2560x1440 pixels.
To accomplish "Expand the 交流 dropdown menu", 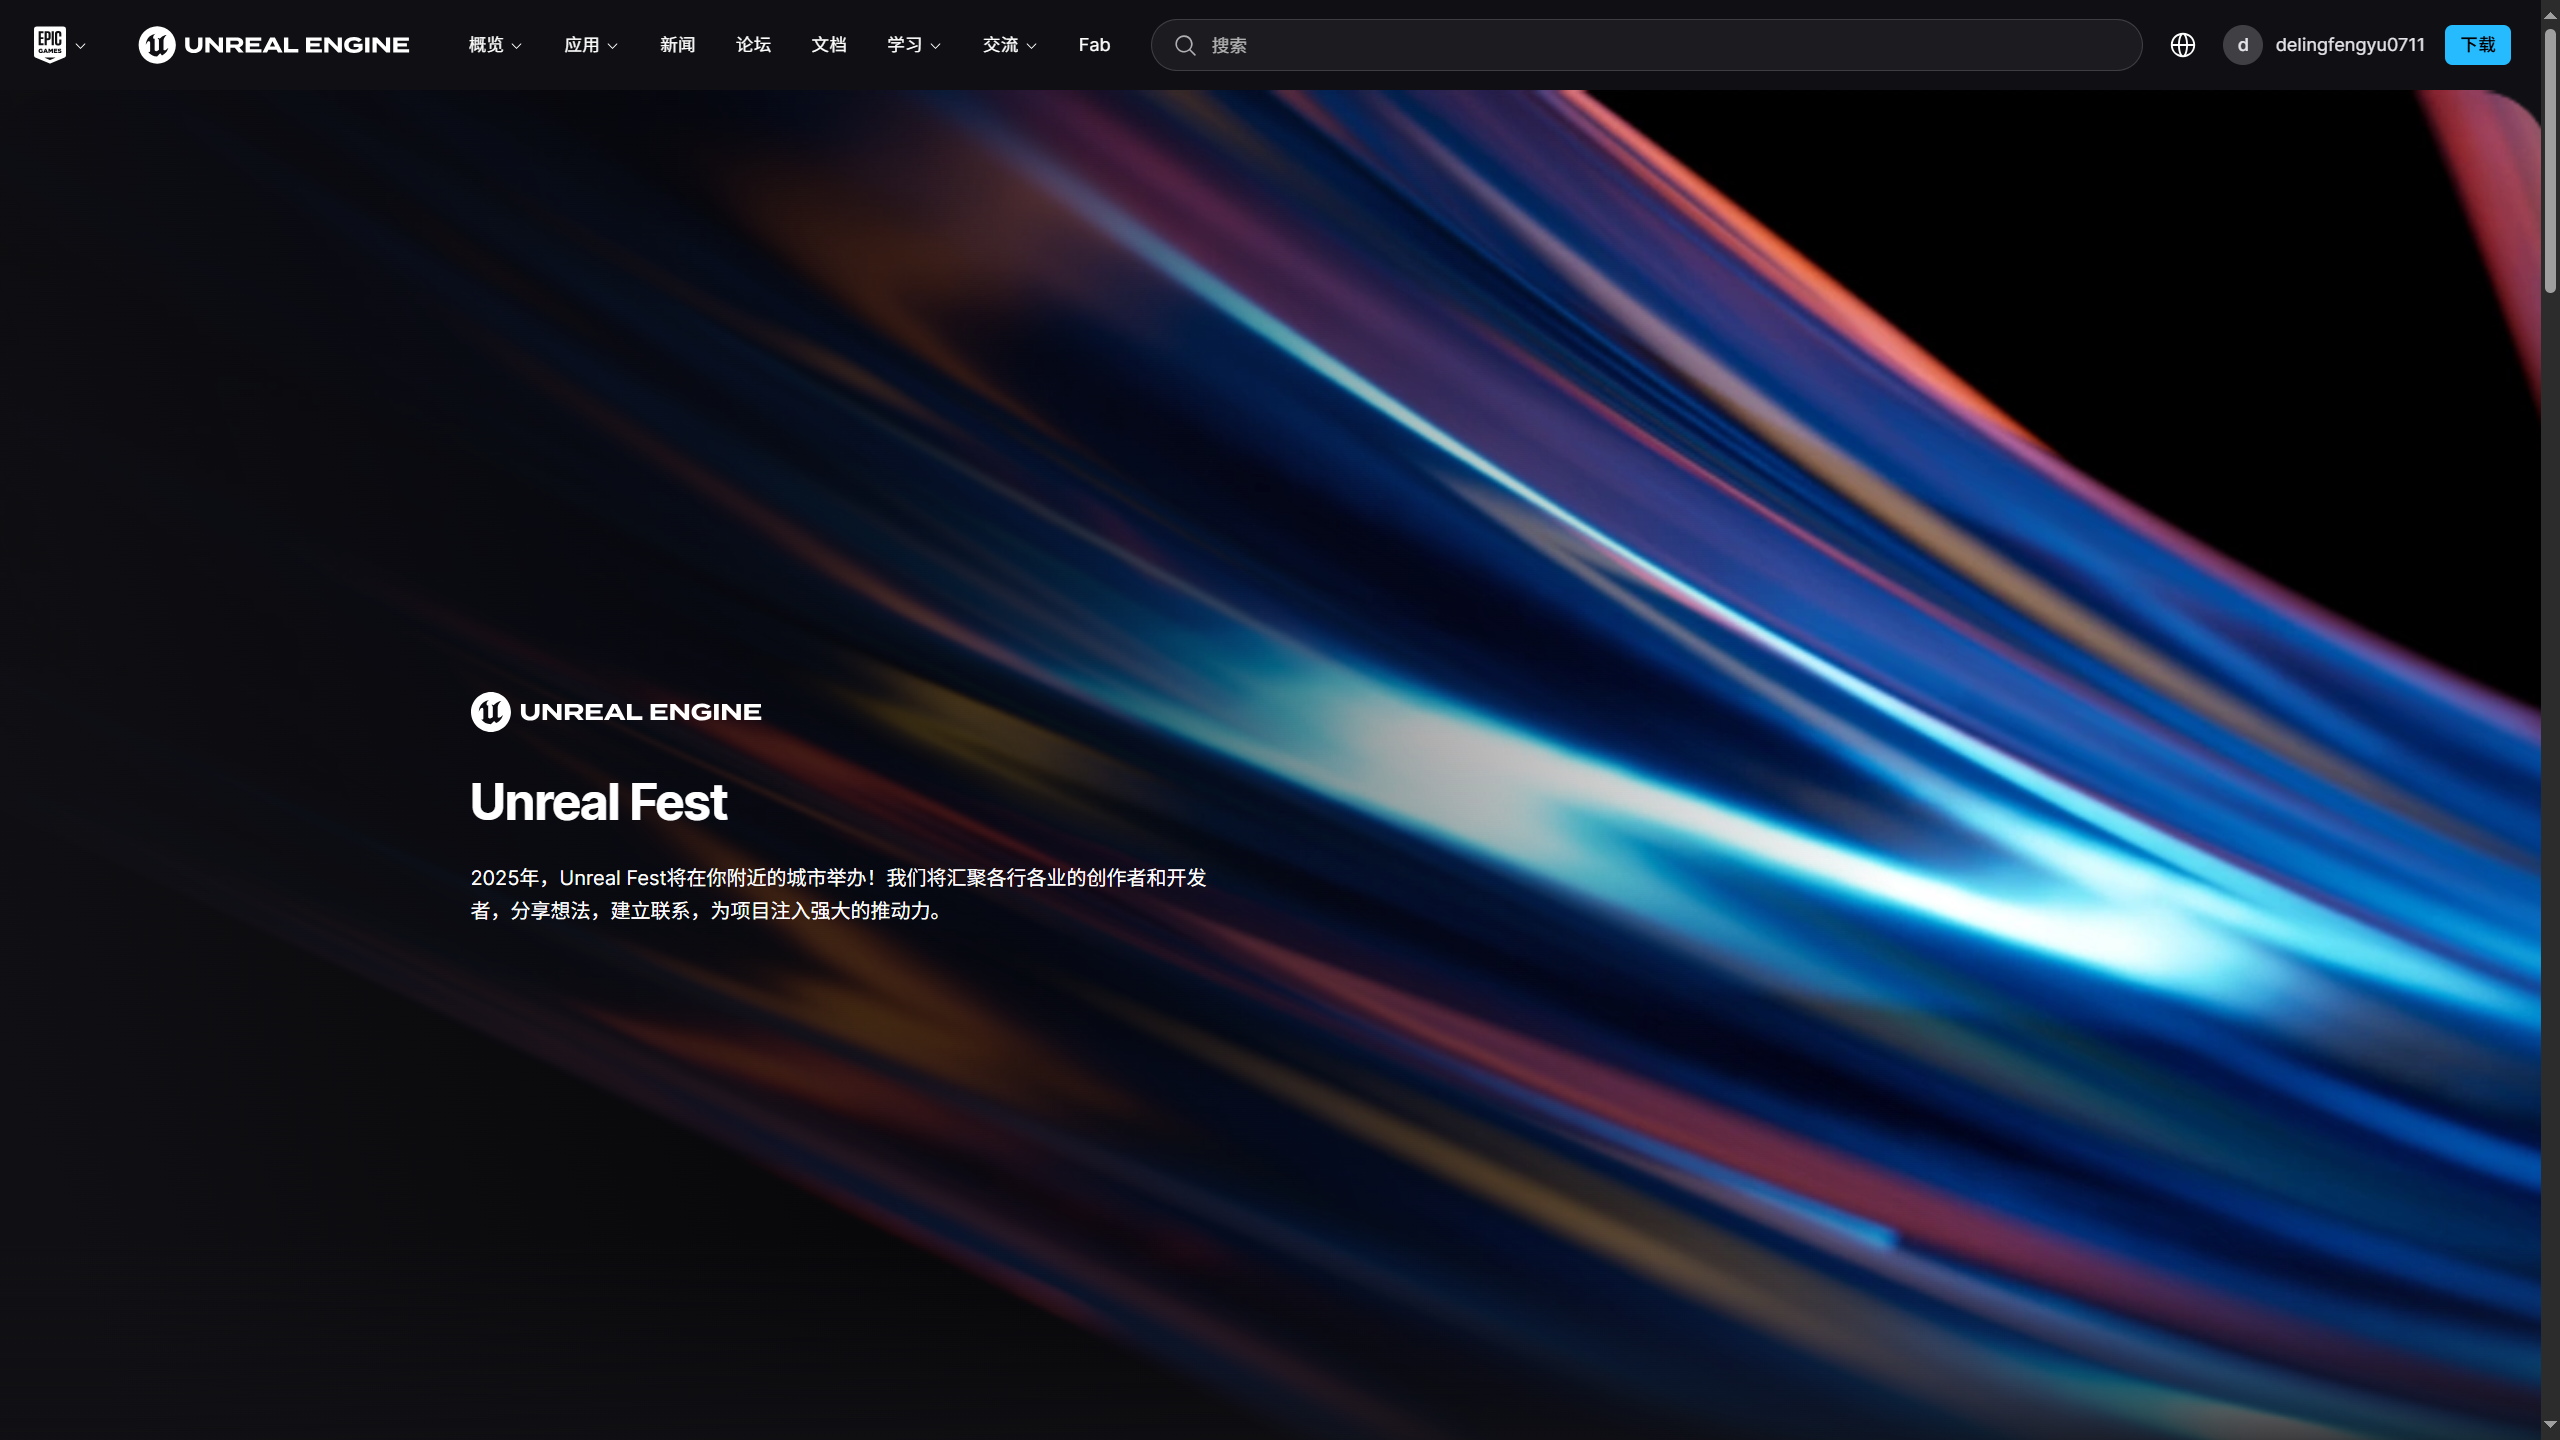I will click(x=1010, y=45).
